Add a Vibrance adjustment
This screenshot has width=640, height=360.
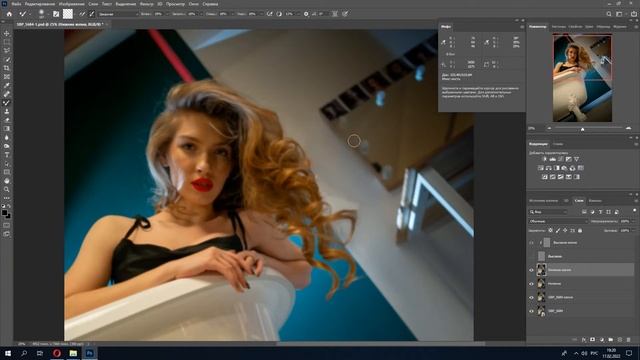pyautogui.click(x=576, y=159)
